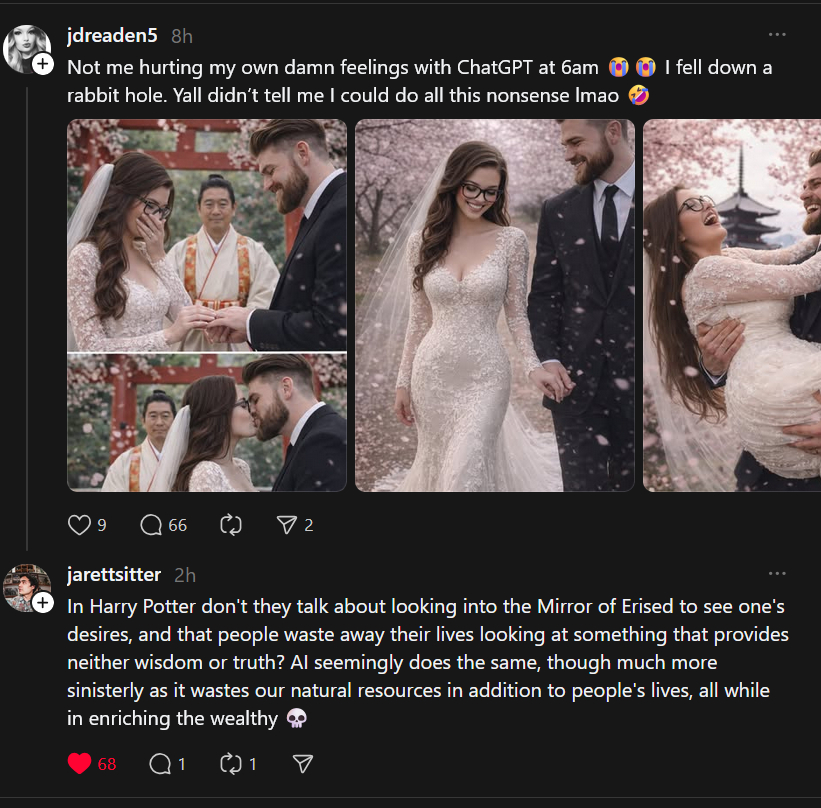The width and height of the screenshot is (821, 808).
Task: Open the pagoda lift photo thumbnail
Action: coord(731,305)
